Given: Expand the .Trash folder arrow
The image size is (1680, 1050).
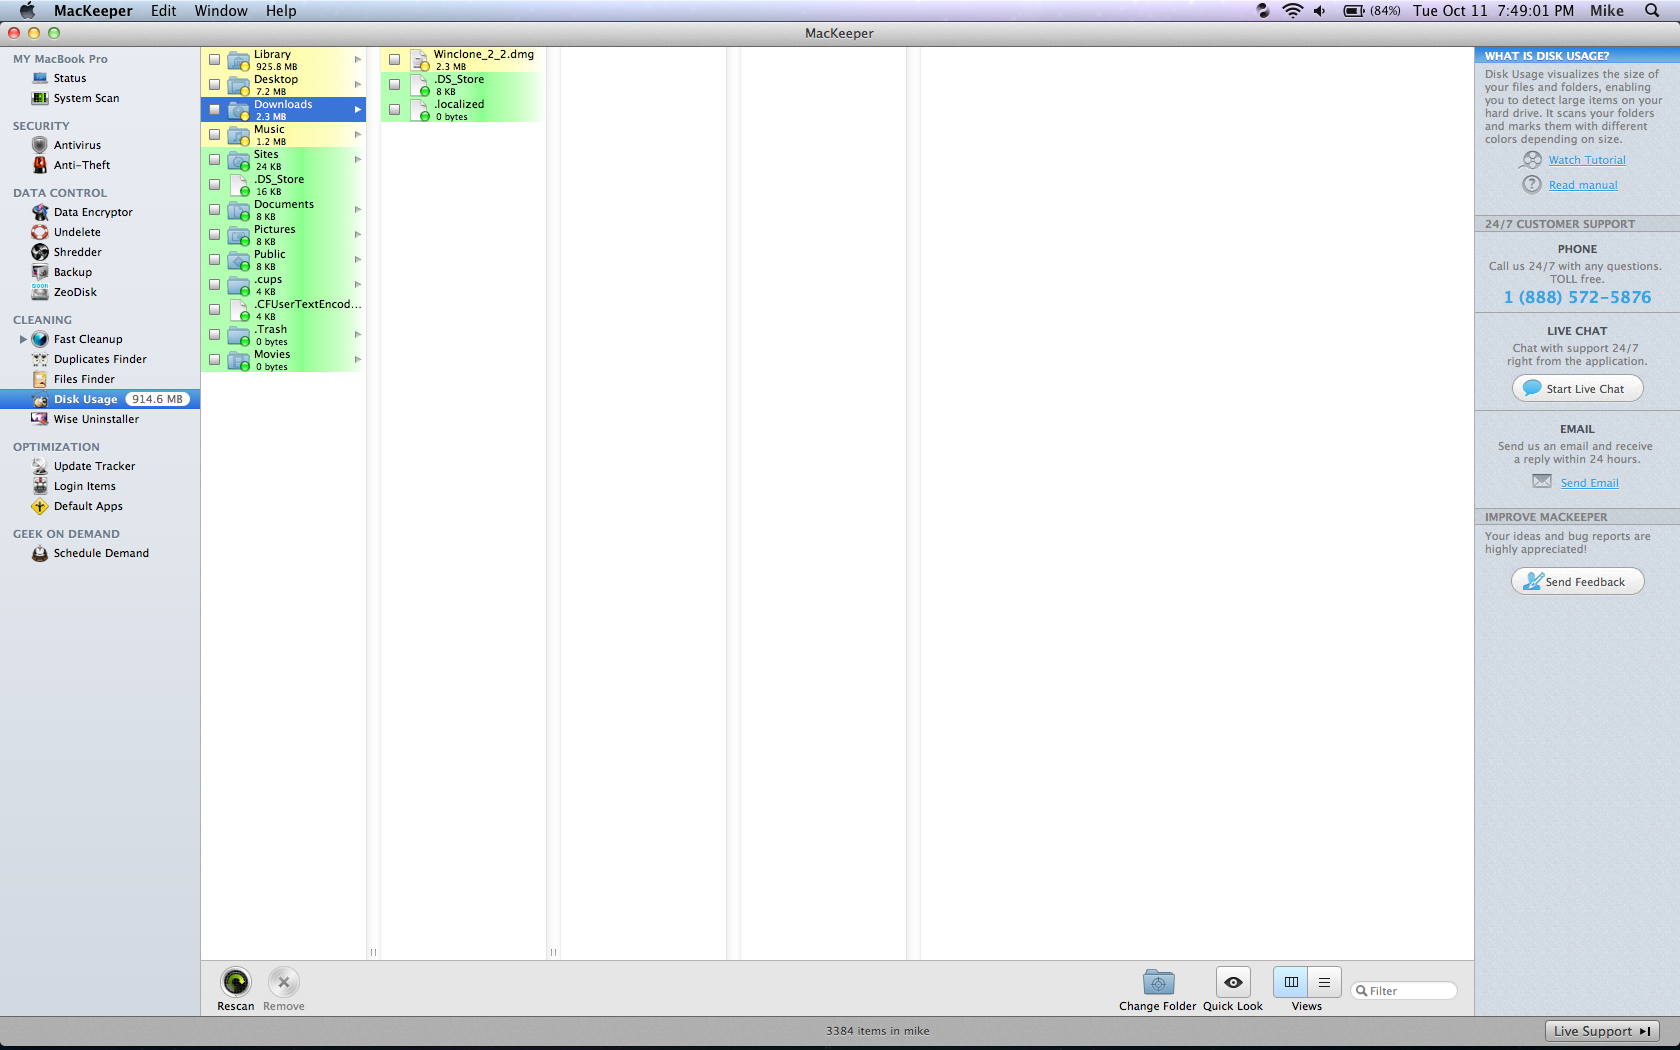Looking at the screenshot, I should (x=357, y=335).
